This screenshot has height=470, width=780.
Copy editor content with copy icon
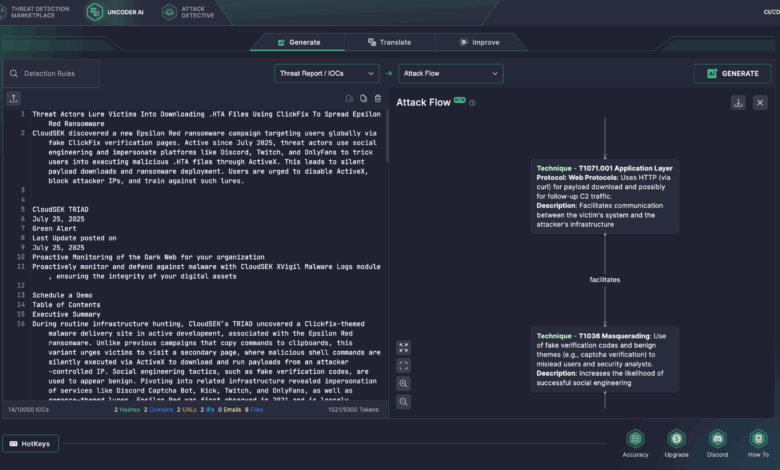[x=364, y=98]
